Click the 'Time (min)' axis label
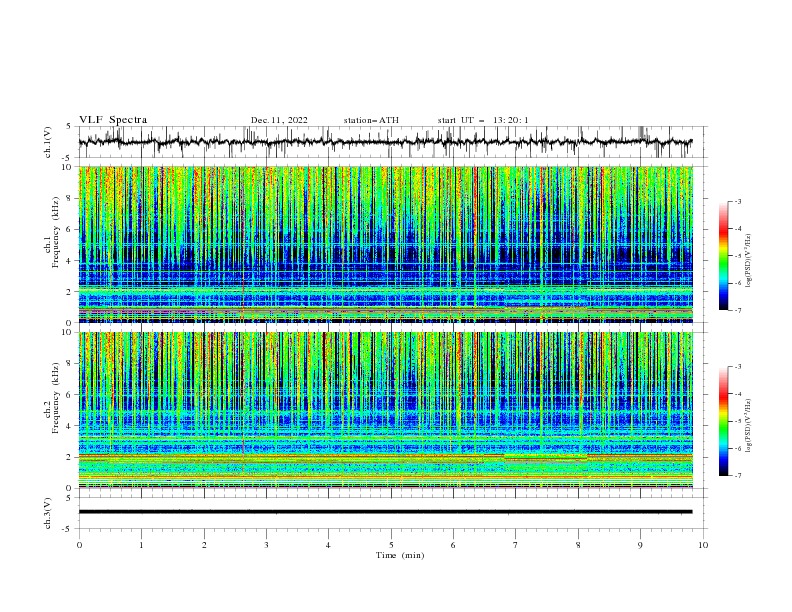The width and height of the screenshot is (792, 612). click(x=400, y=555)
